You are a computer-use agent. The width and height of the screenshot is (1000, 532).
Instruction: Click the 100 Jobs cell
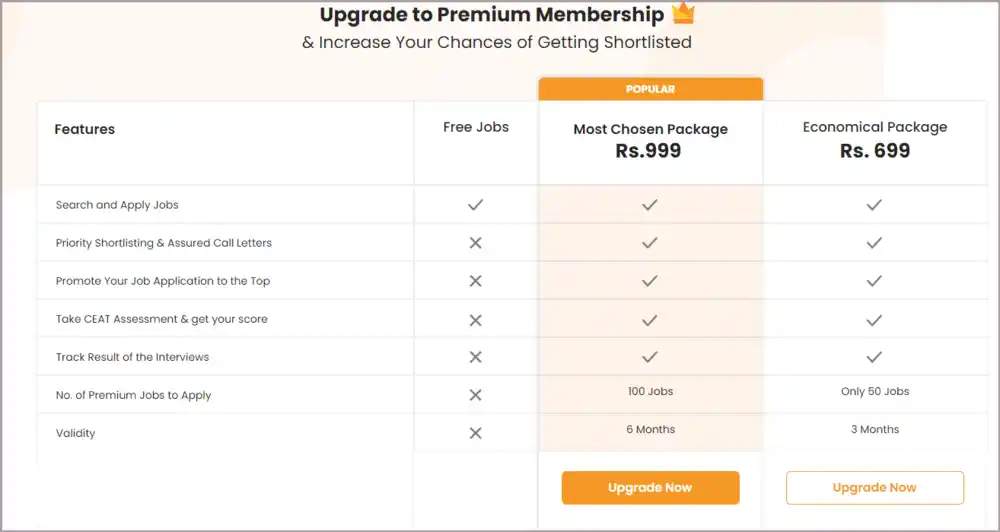pos(650,391)
